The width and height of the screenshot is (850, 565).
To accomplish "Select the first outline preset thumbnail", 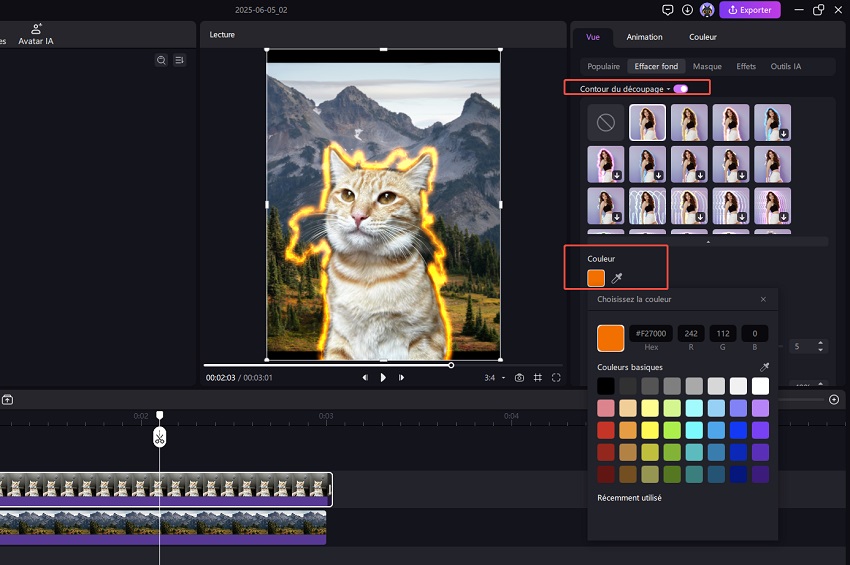I will coord(647,123).
